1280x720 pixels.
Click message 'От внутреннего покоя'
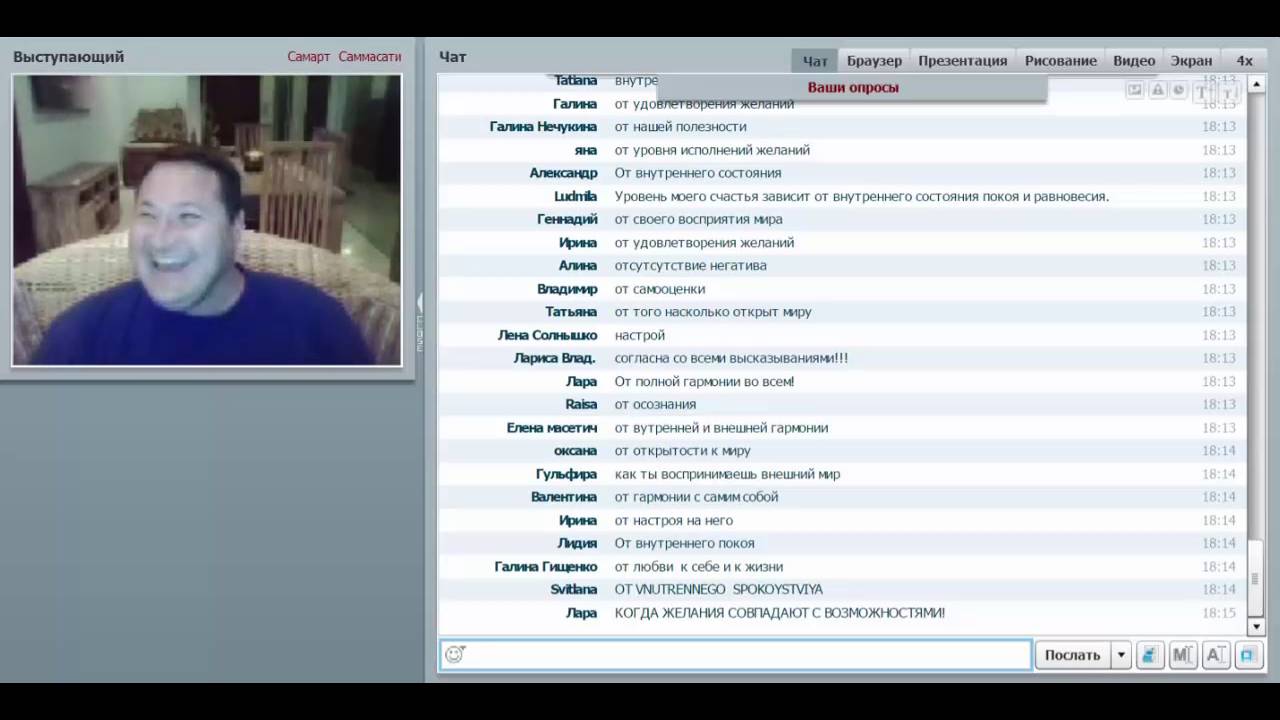point(684,543)
